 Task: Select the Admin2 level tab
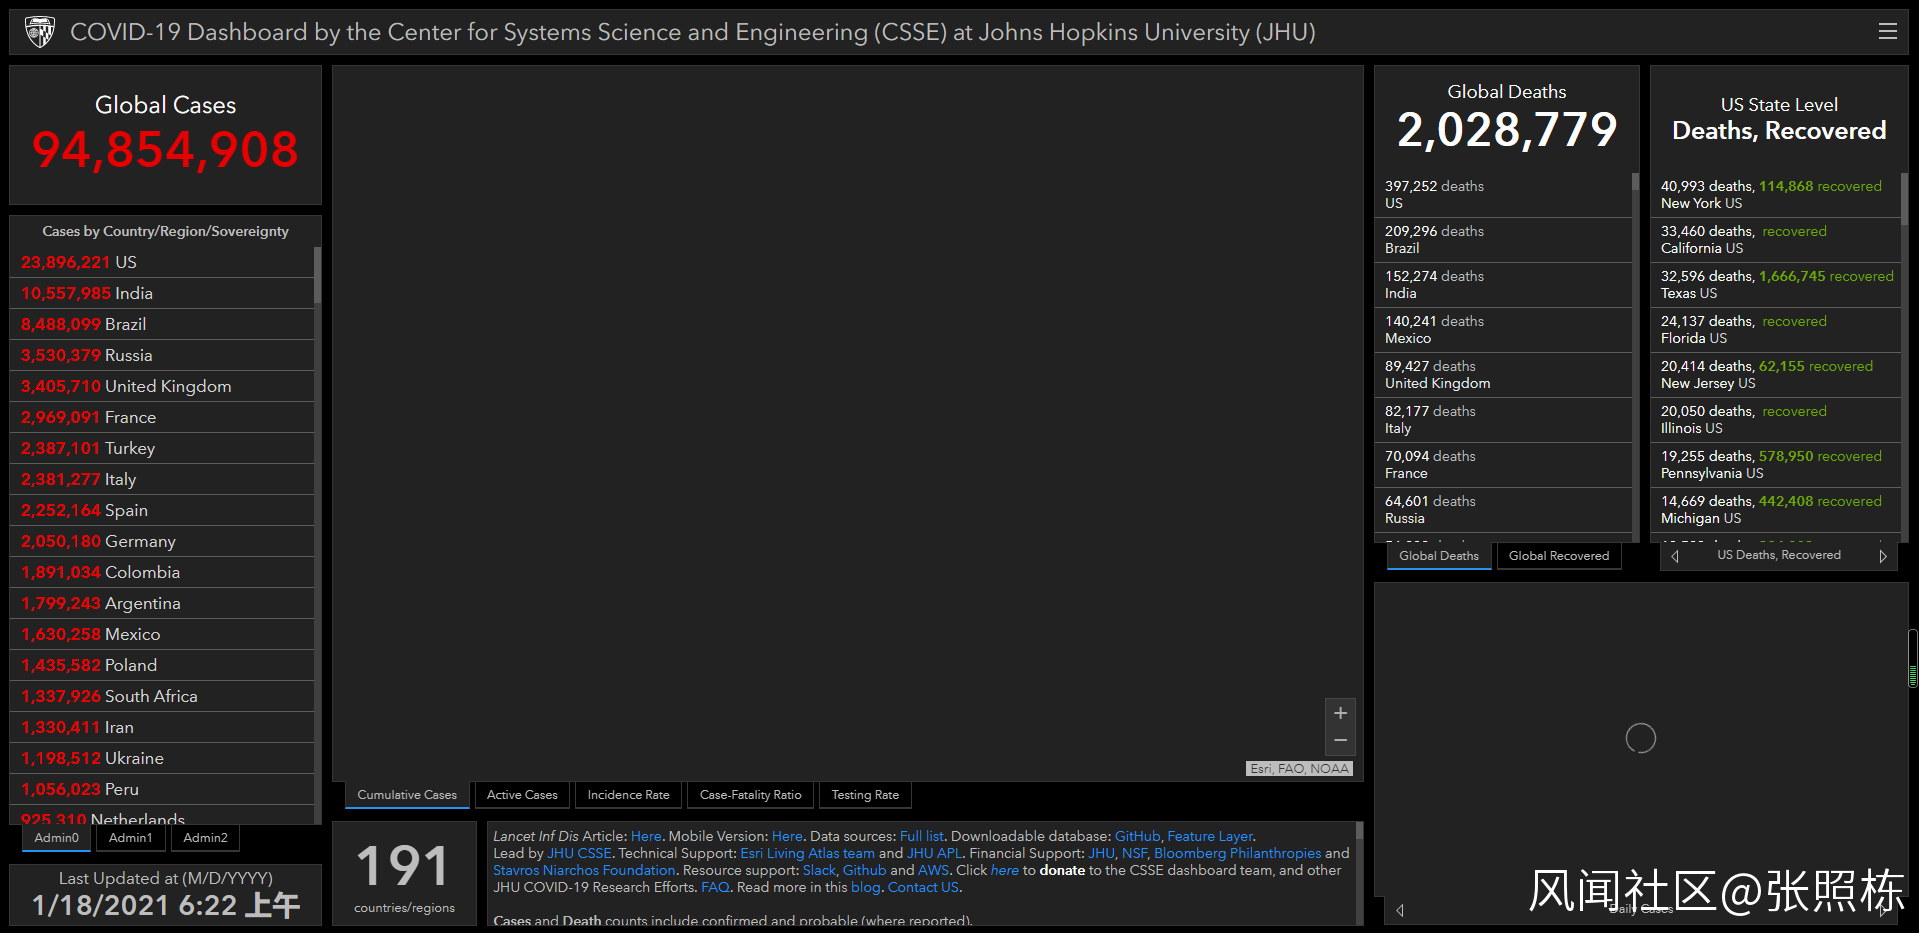205,838
